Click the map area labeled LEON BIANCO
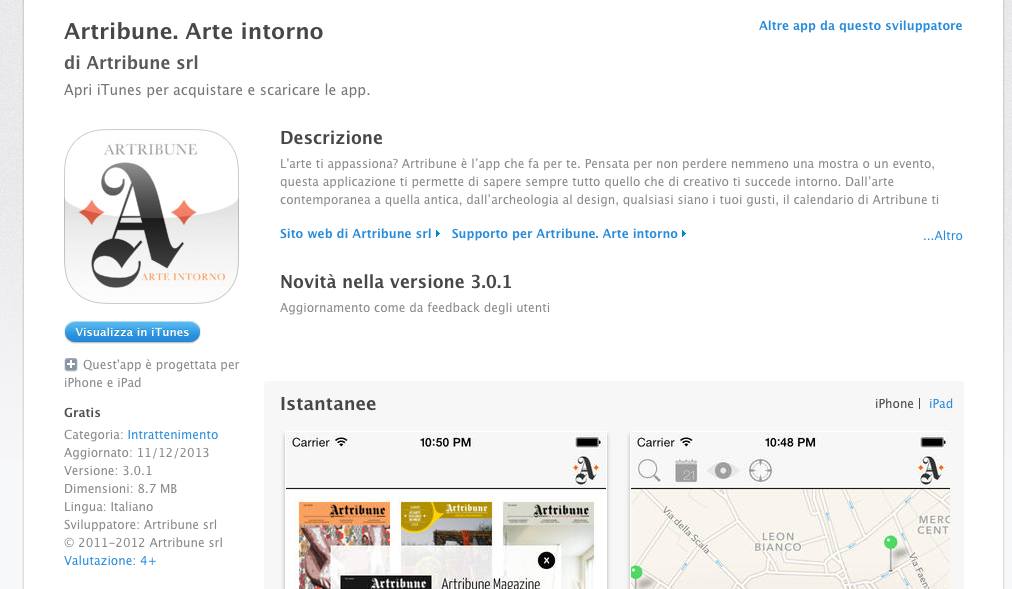 coord(778,542)
